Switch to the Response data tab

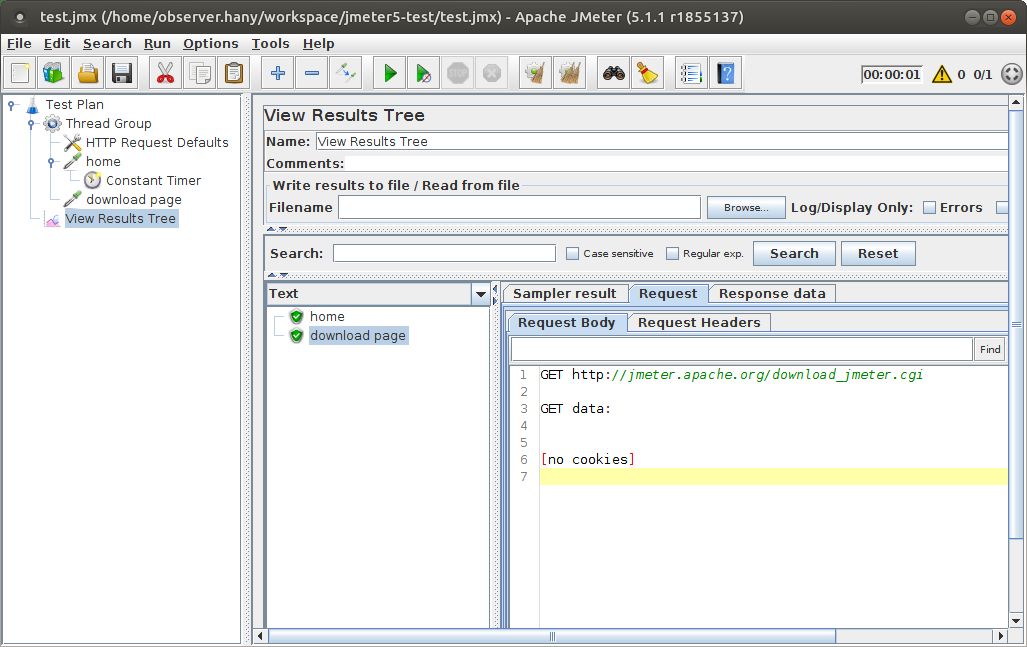click(x=772, y=294)
